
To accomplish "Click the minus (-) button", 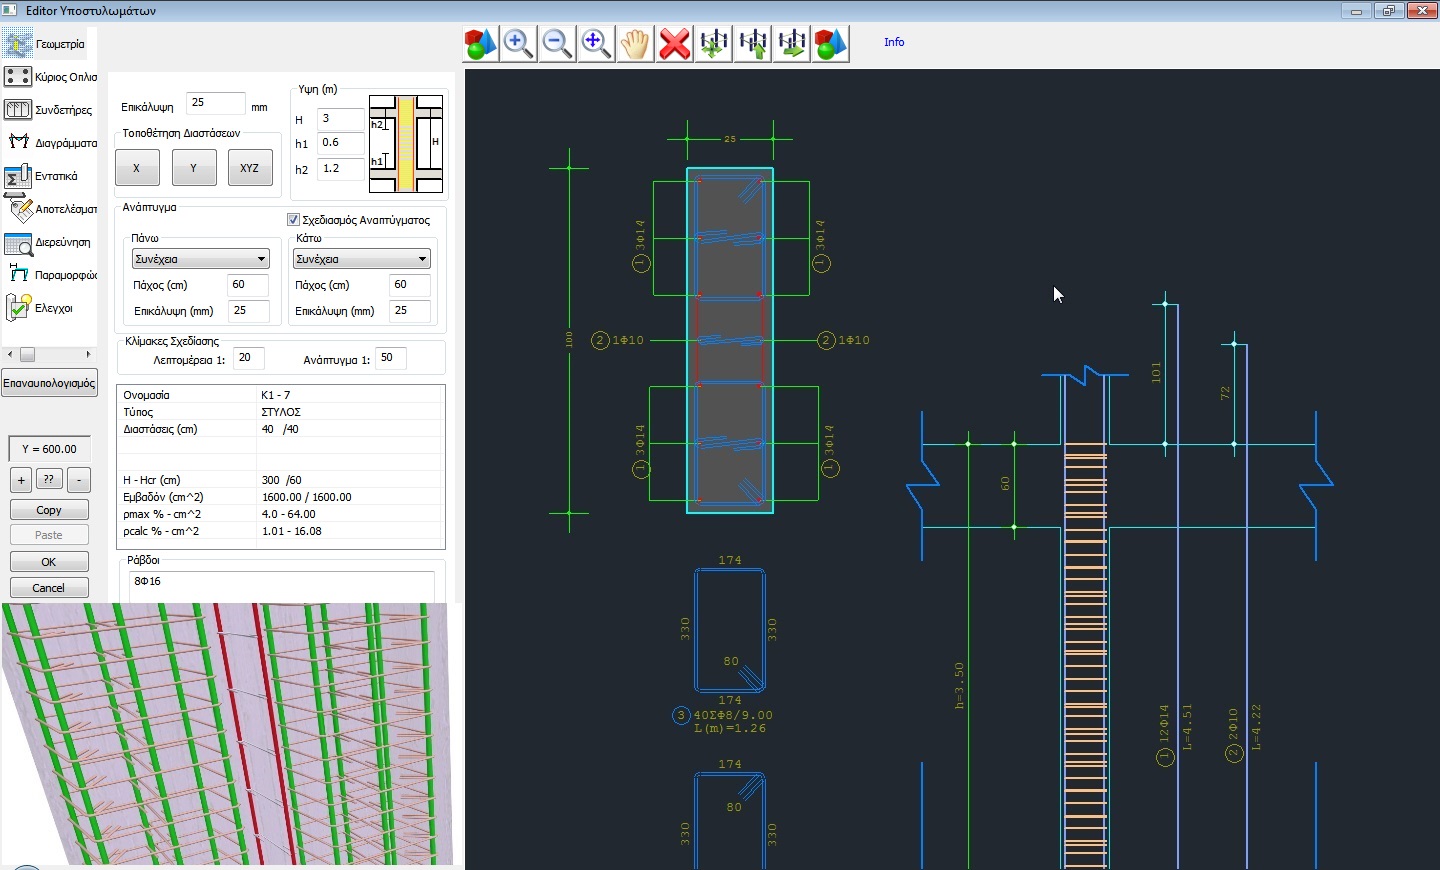I will [x=79, y=480].
